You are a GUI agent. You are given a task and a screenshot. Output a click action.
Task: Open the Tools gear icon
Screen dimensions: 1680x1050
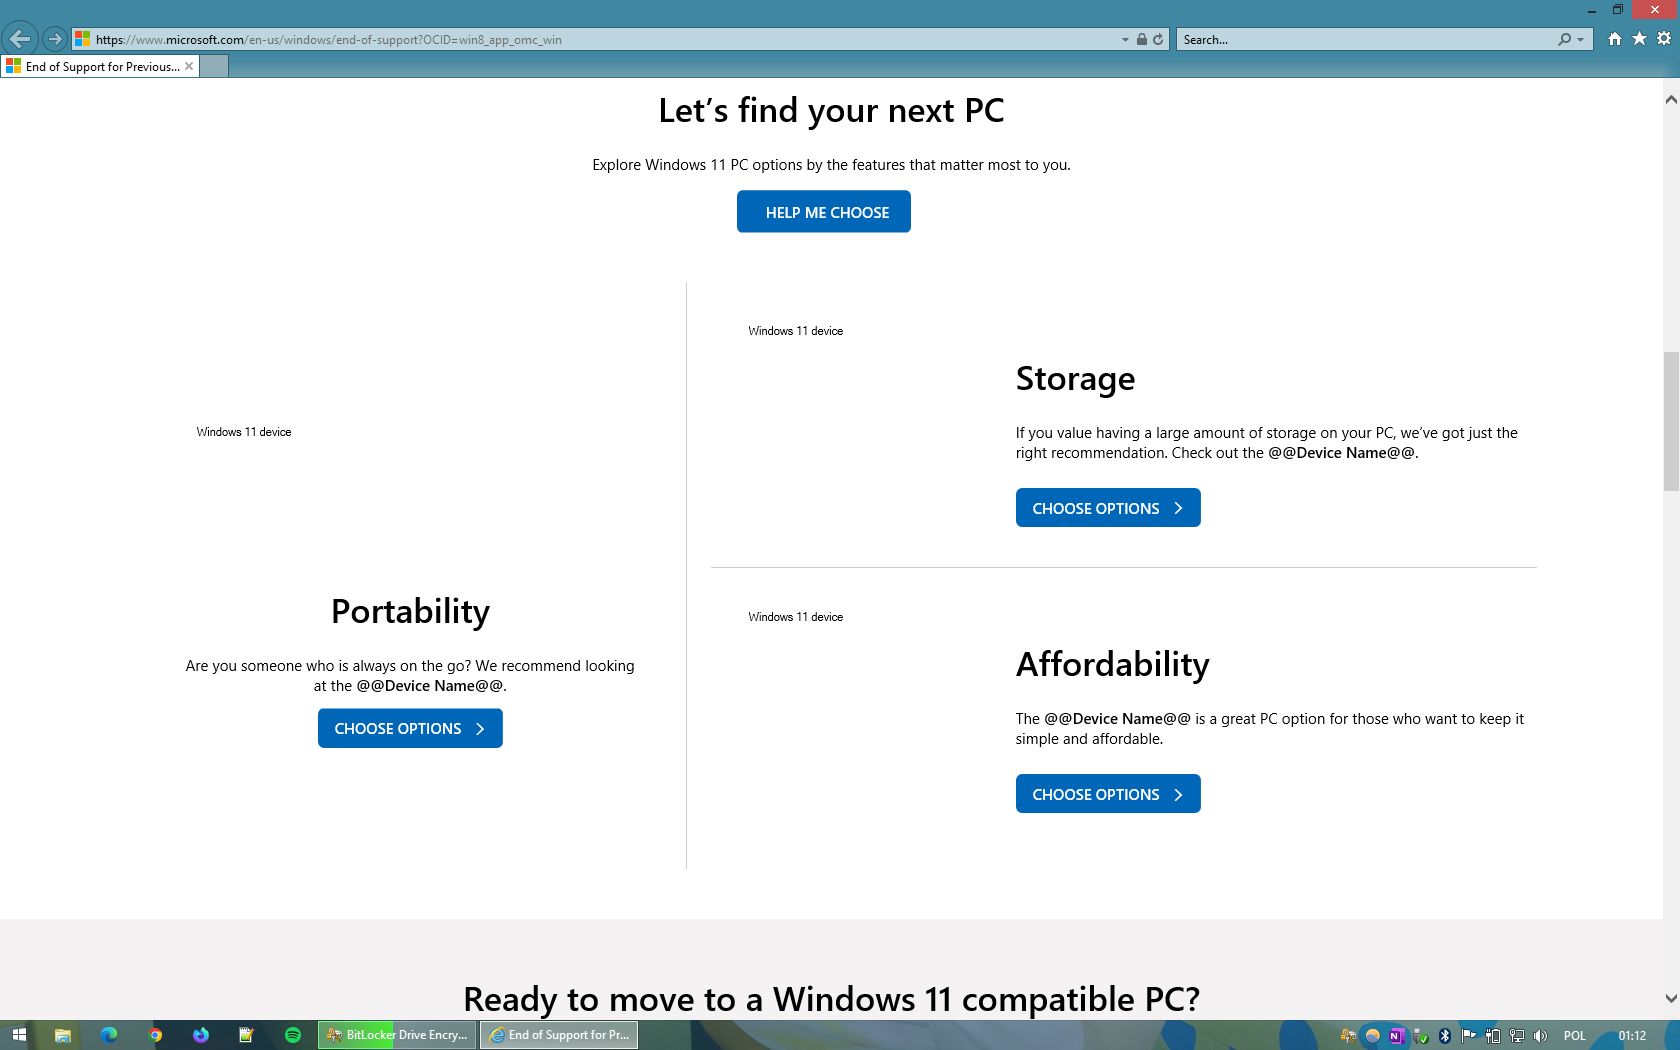click(1664, 39)
